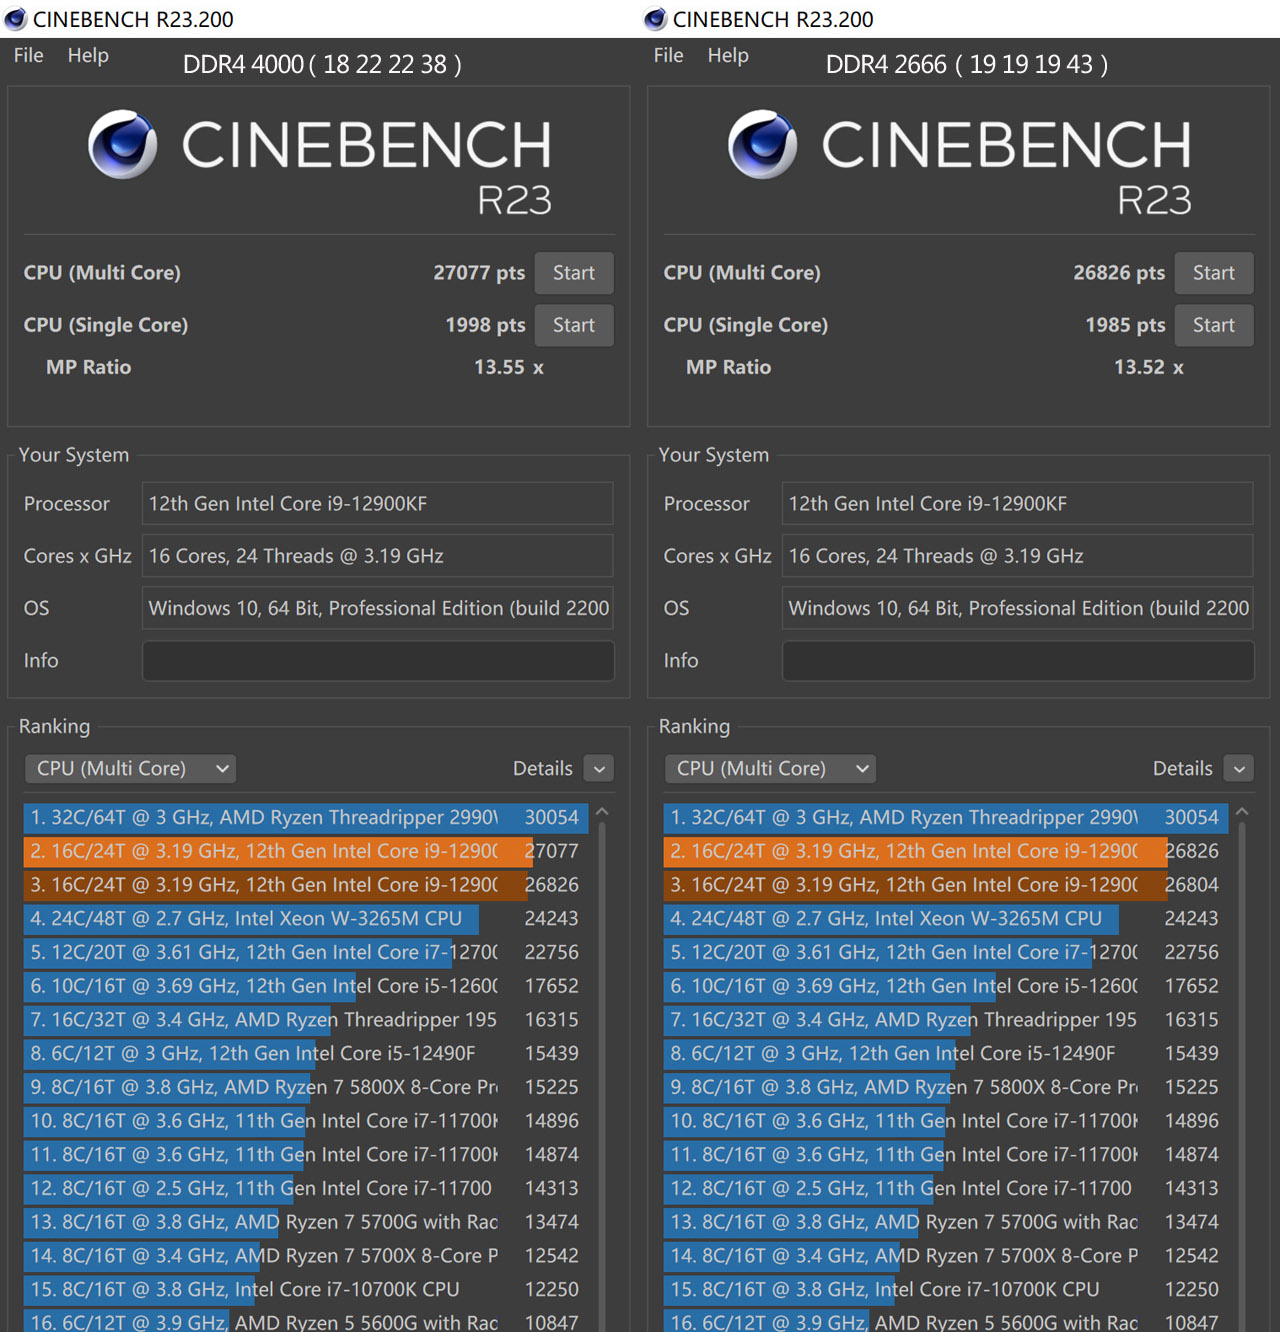This screenshot has height=1332, width=1280.
Task: Open the CPU (Multi Core) ranking dropdown on left
Action: (x=130, y=768)
